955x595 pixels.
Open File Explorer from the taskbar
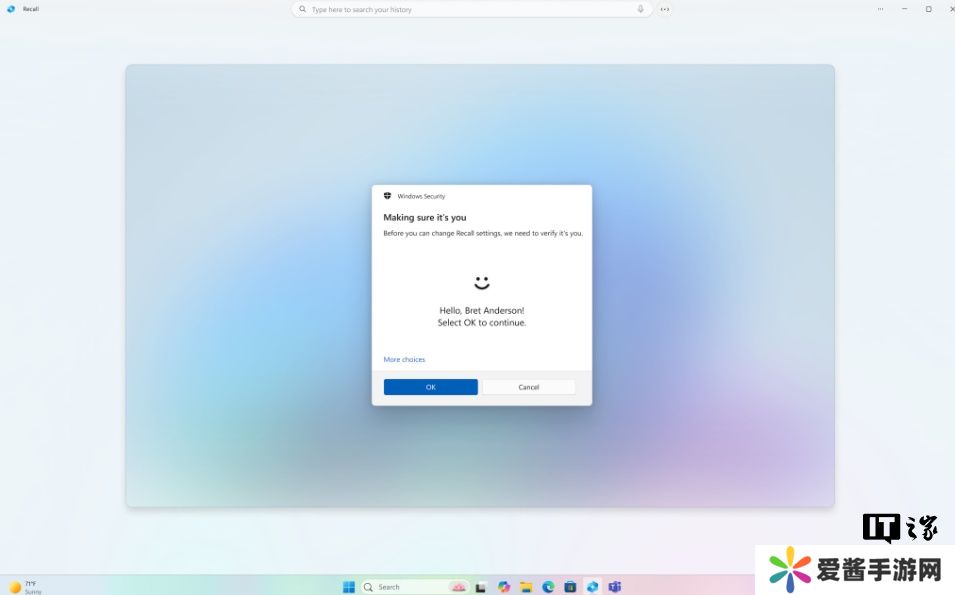tap(526, 587)
